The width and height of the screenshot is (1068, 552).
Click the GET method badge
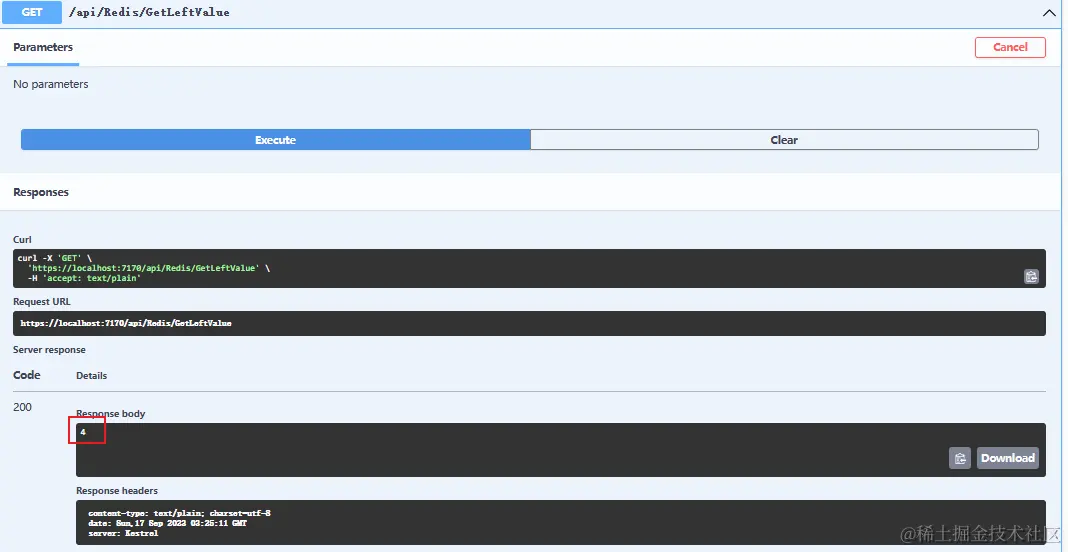coord(32,12)
